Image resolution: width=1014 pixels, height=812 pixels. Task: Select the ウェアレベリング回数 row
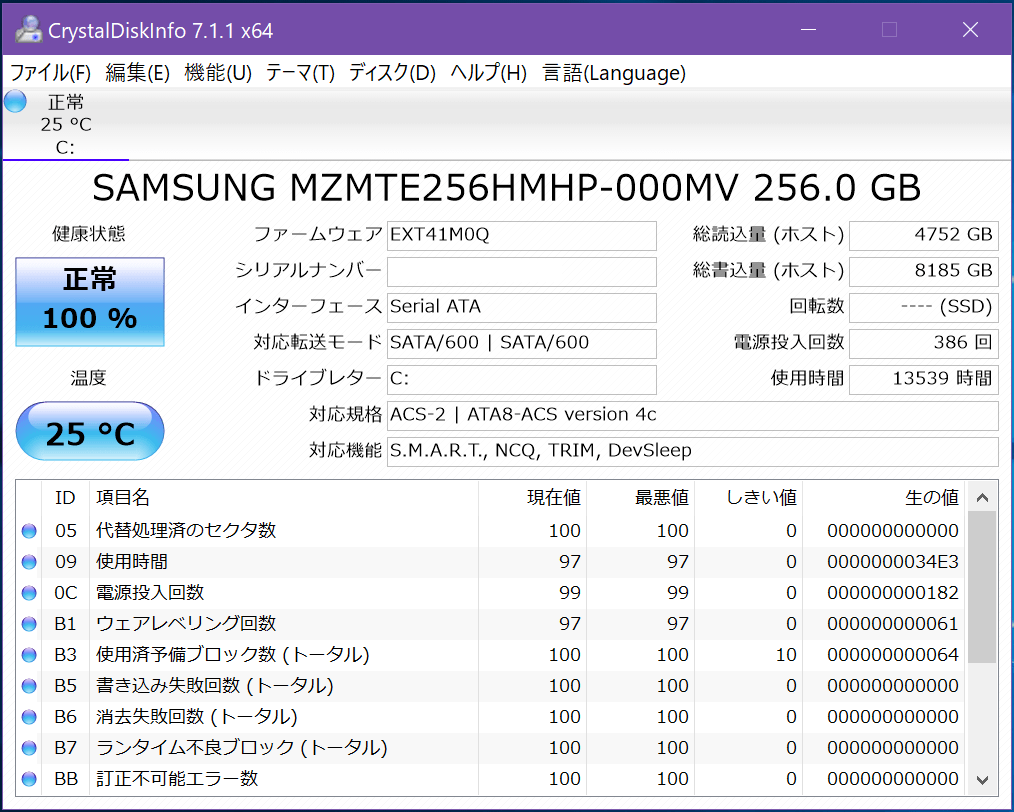point(491,624)
